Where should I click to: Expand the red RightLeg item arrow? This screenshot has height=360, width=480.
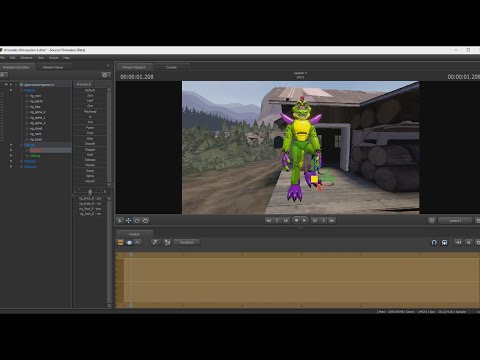(x=11, y=150)
